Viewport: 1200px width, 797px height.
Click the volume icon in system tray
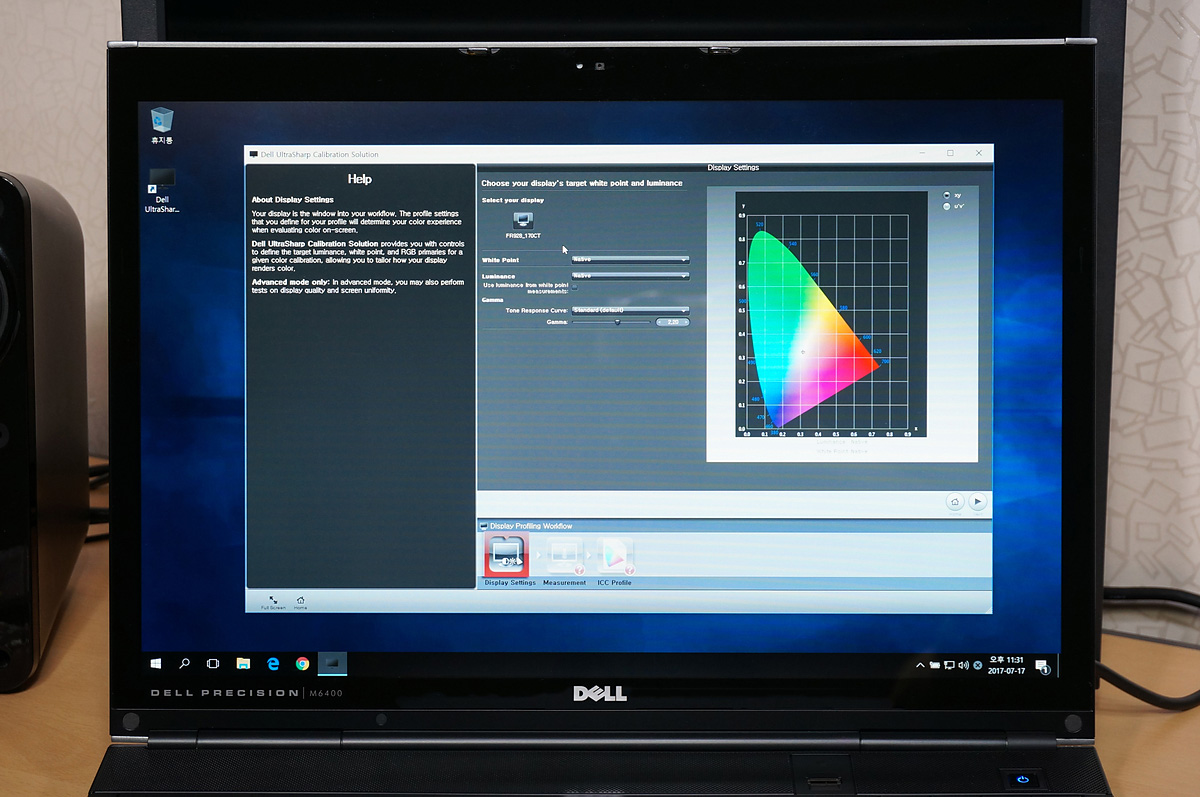coord(962,665)
